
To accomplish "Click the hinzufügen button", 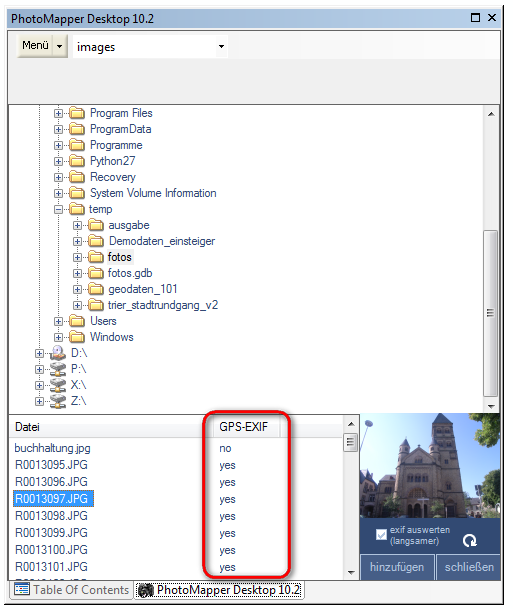I will pos(396,567).
